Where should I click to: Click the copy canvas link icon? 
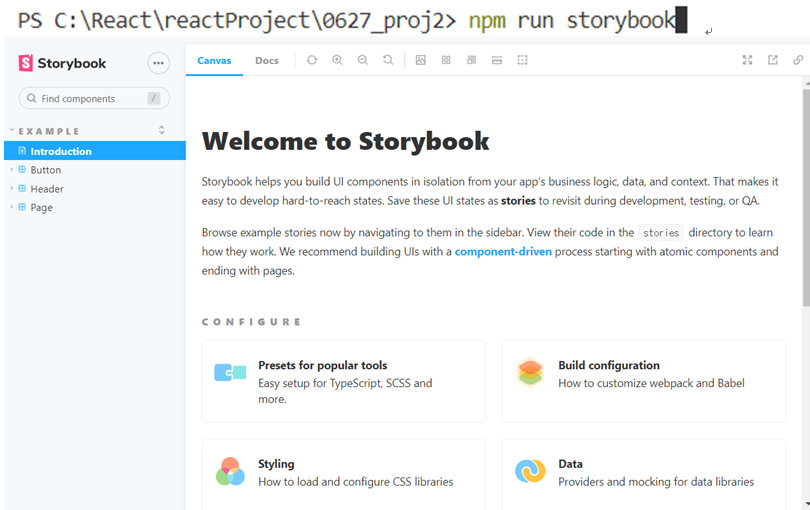(798, 60)
